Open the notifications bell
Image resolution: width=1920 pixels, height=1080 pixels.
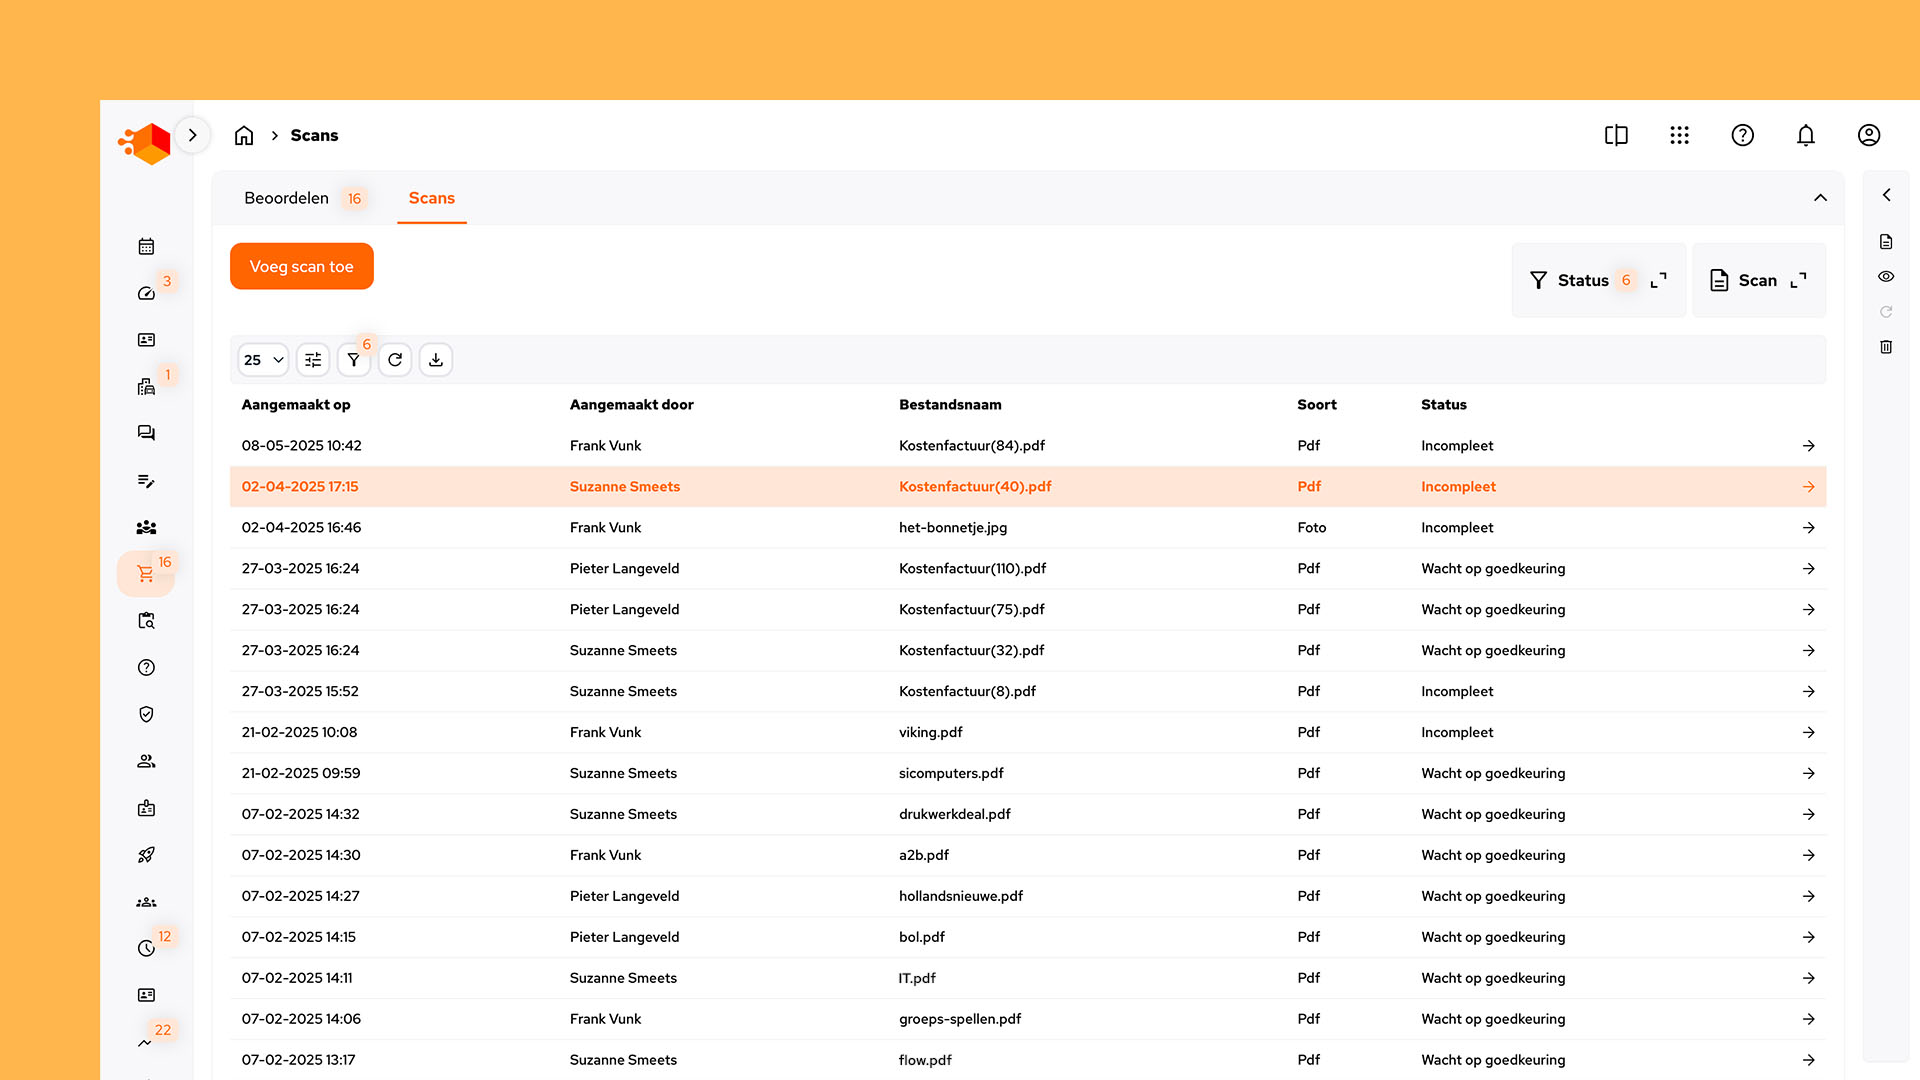pos(1805,135)
